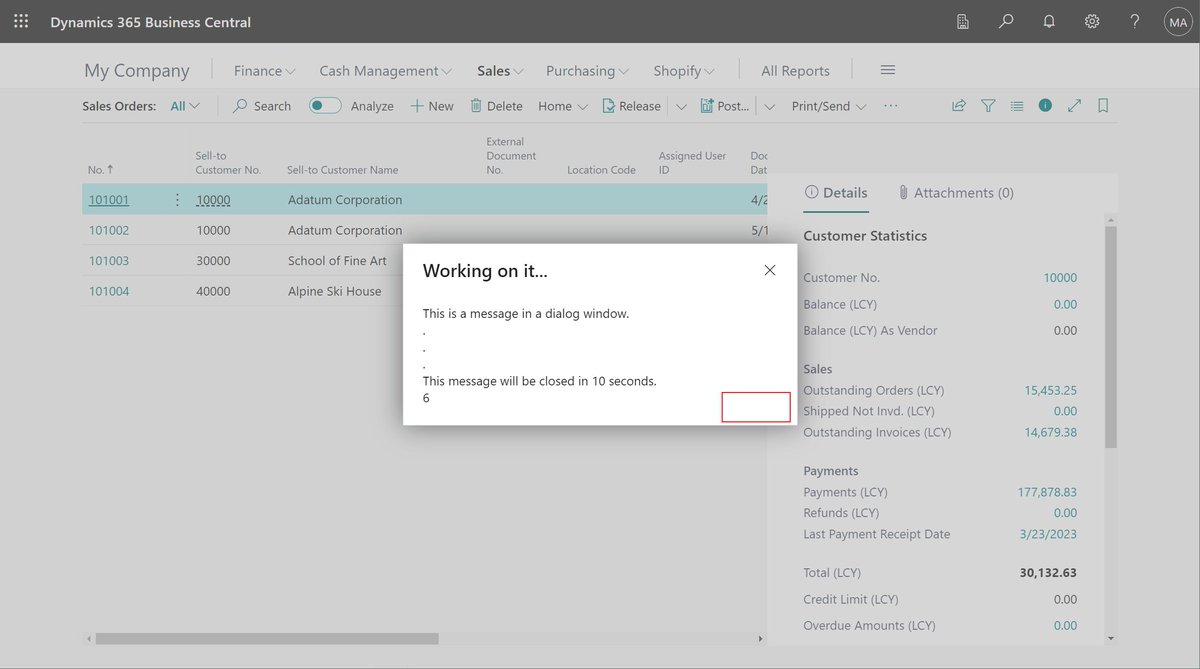
Task: Open sales order 101003
Action: [x=109, y=261]
